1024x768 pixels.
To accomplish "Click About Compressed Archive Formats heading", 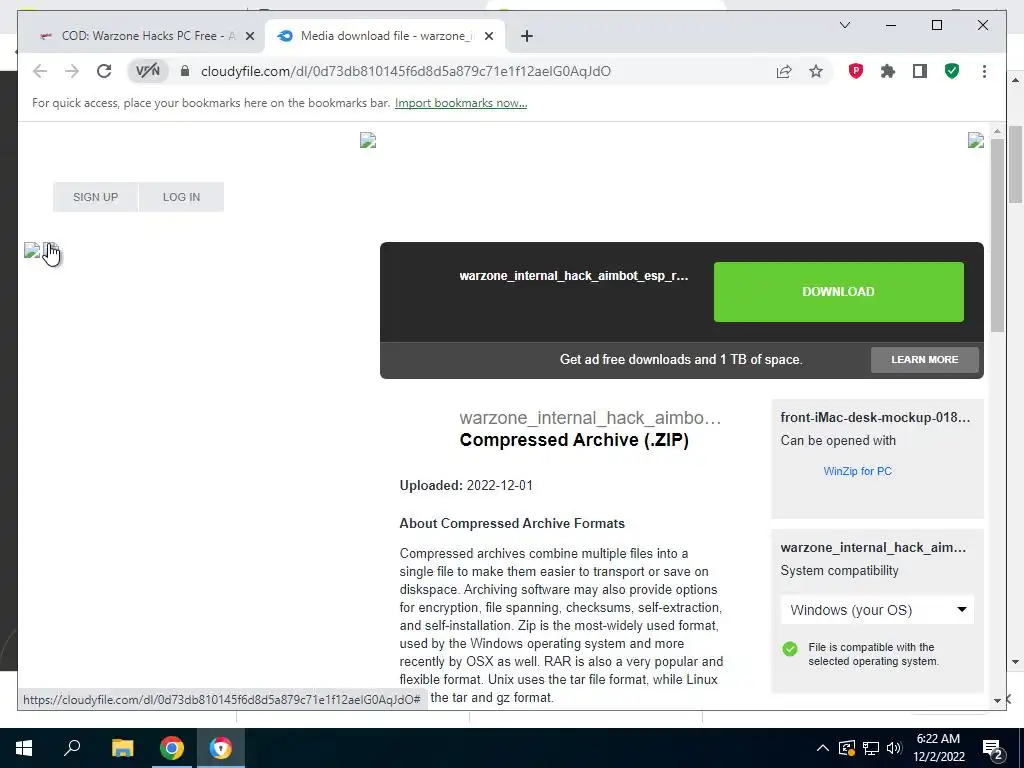I will pos(512,524).
